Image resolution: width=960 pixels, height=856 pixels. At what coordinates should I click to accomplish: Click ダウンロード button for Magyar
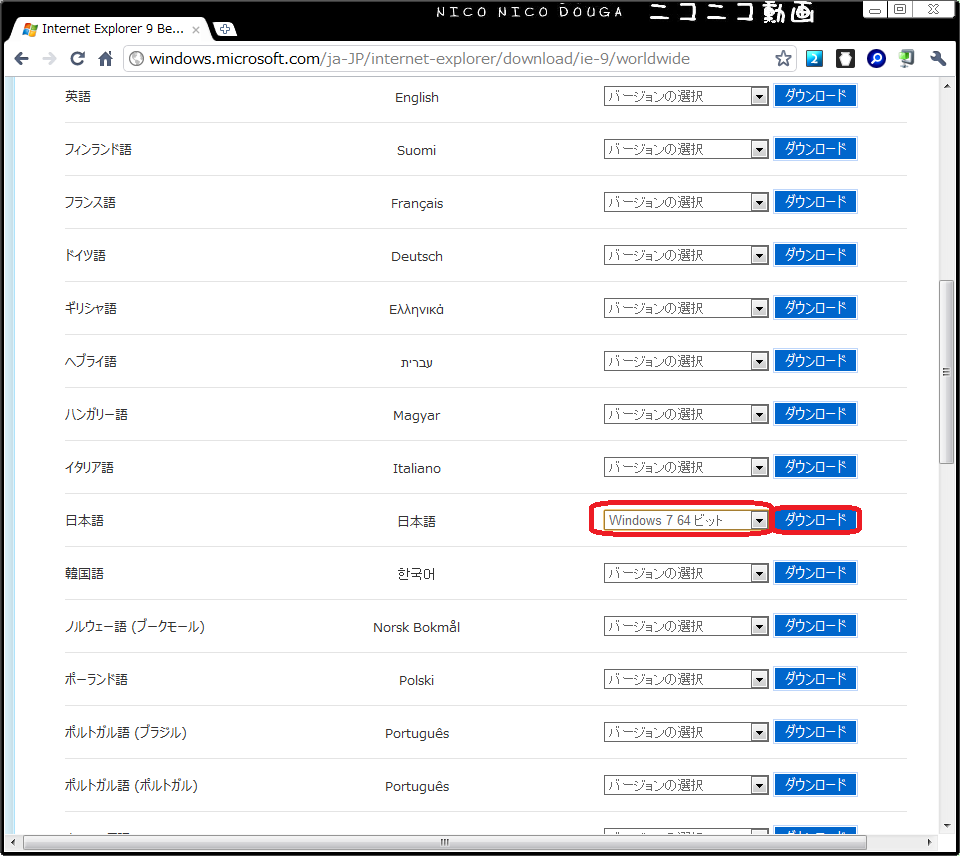[x=816, y=413]
